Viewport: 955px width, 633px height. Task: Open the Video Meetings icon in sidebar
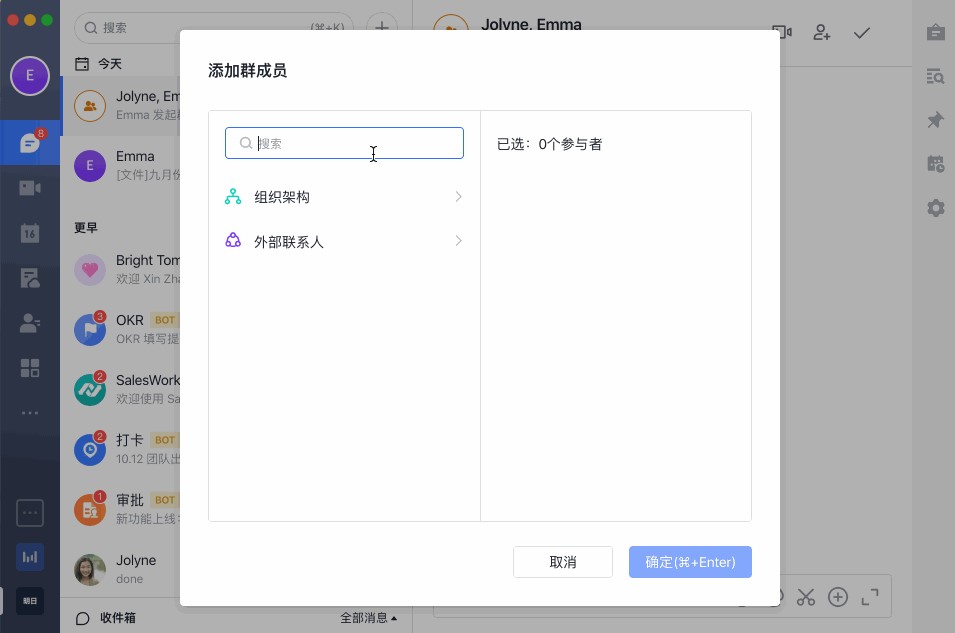pos(30,188)
